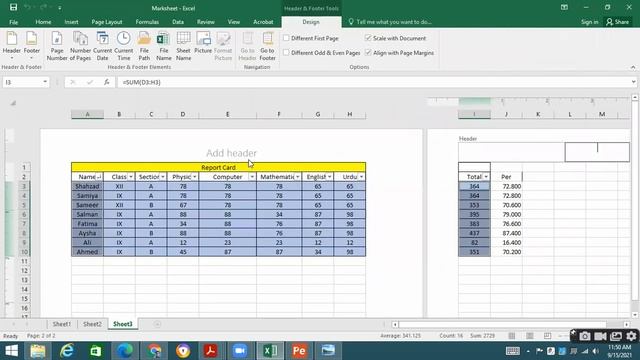The width and height of the screenshot is (640, 360).
Task: Switch to the Home ribbon tab
Action: coord(43,22)
